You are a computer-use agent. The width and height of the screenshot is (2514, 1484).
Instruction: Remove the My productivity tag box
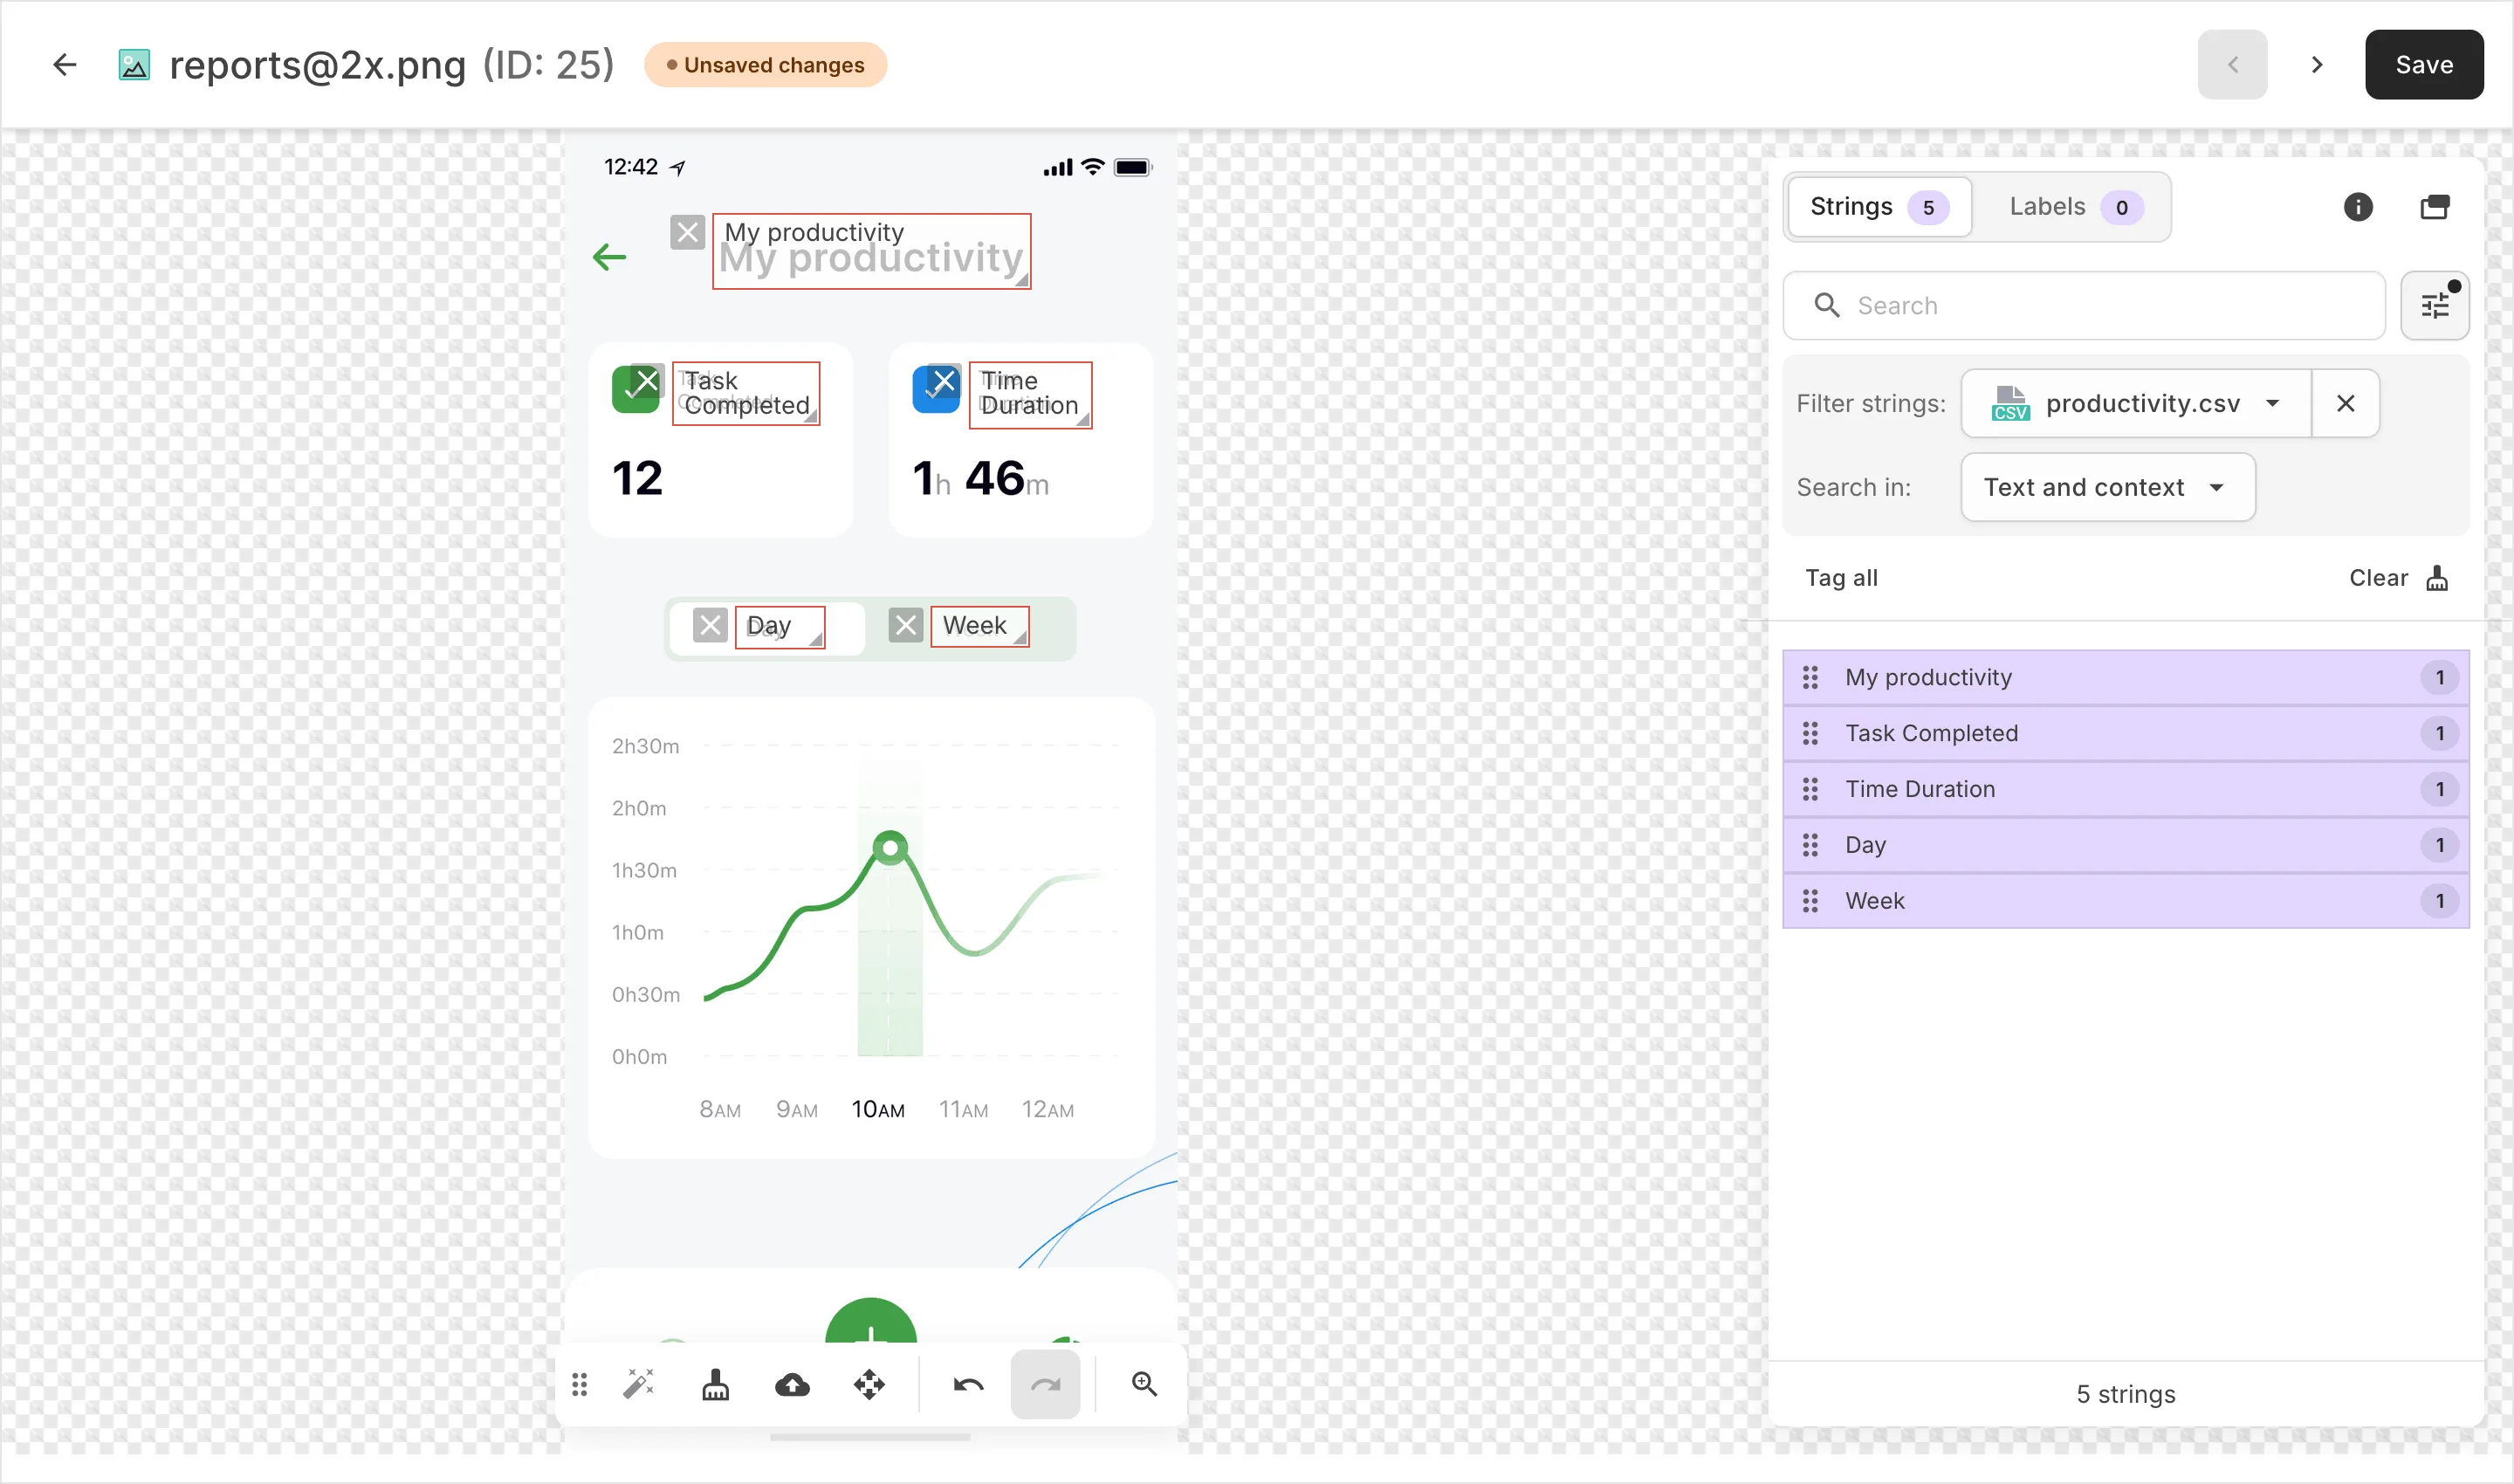pyautogui.click(x=688, y=233)
